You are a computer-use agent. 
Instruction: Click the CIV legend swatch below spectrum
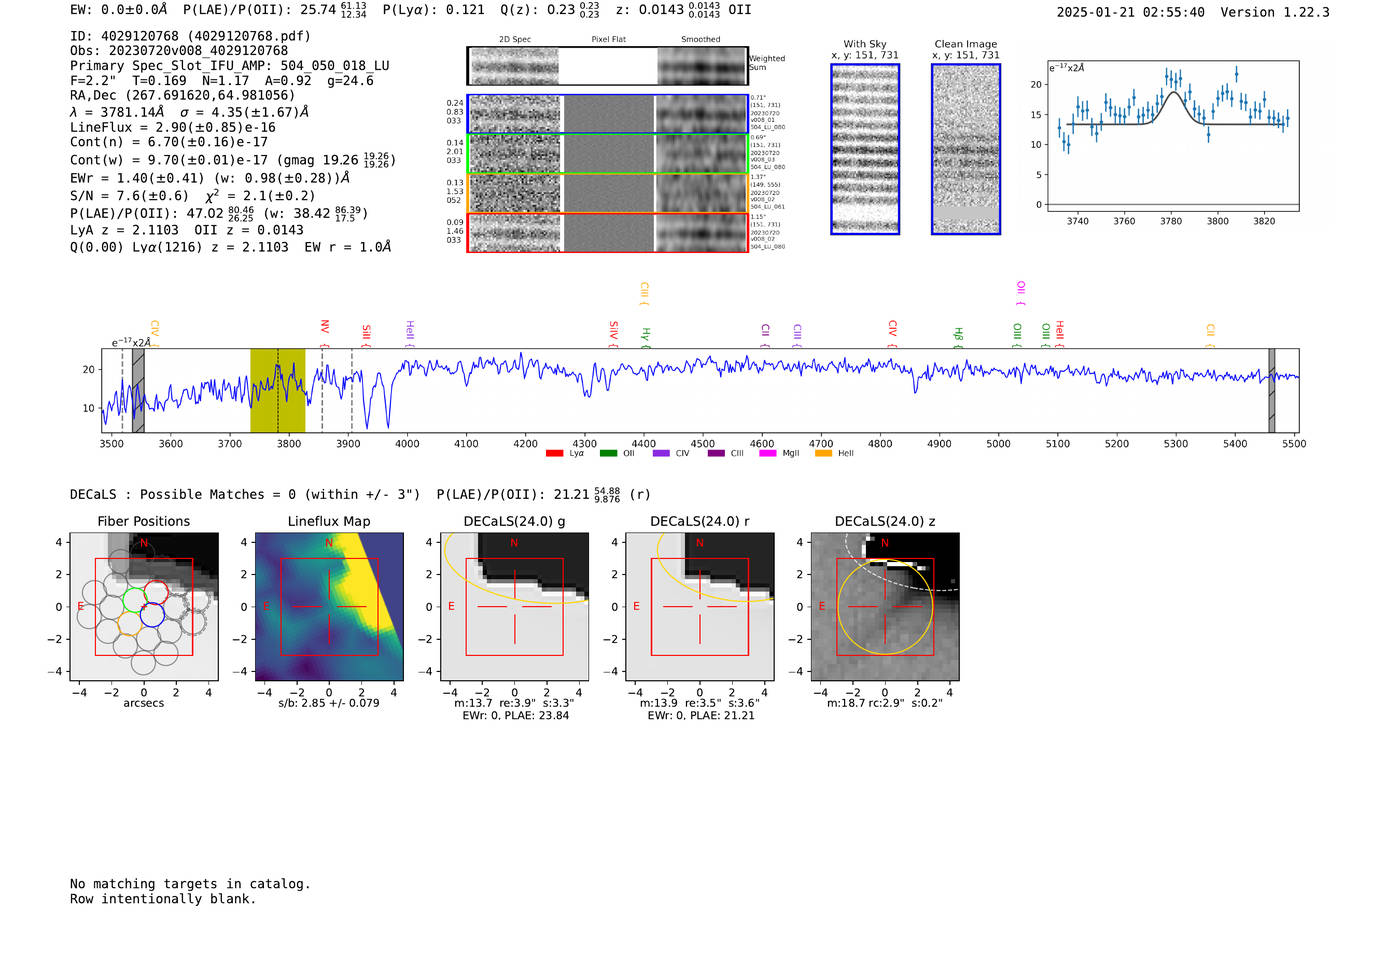click(661, 454)
